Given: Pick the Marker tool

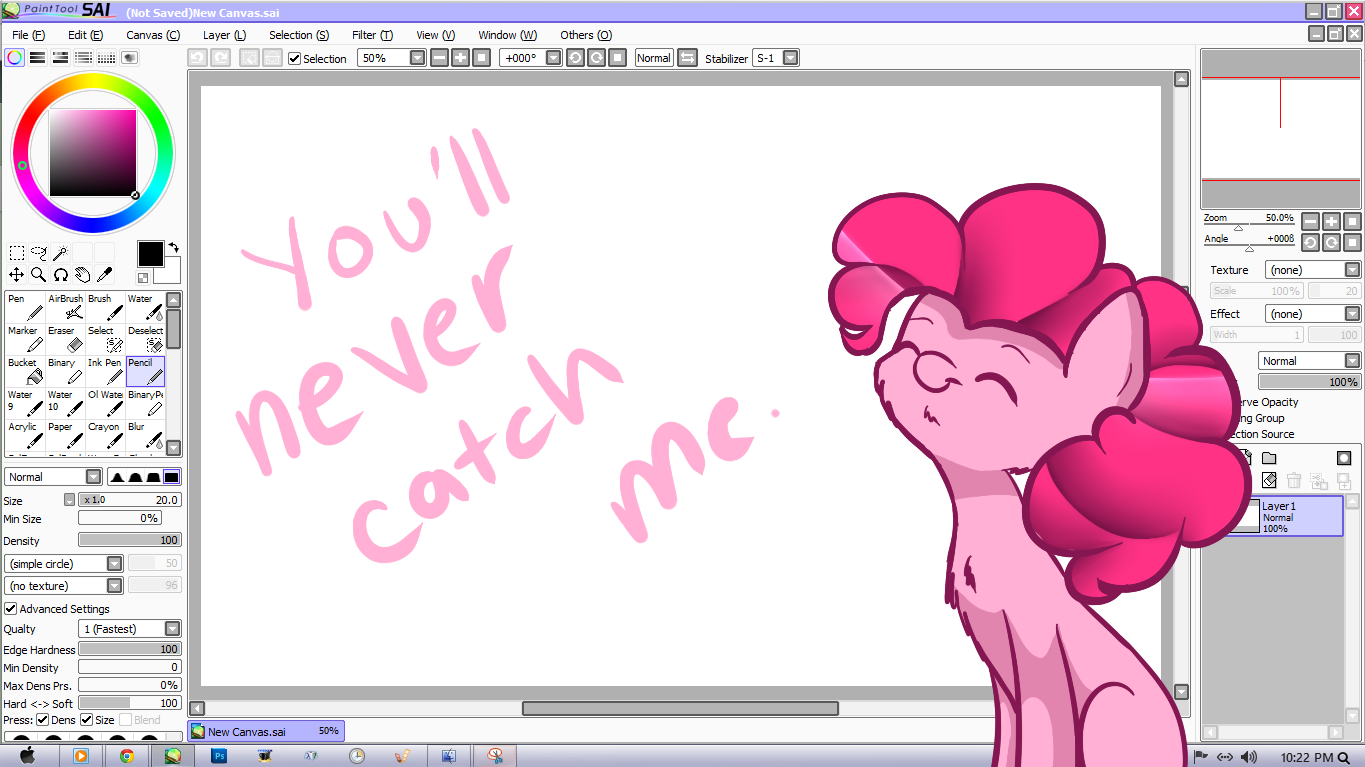Looking at the screenshot, I should click(x=25, y=339).
